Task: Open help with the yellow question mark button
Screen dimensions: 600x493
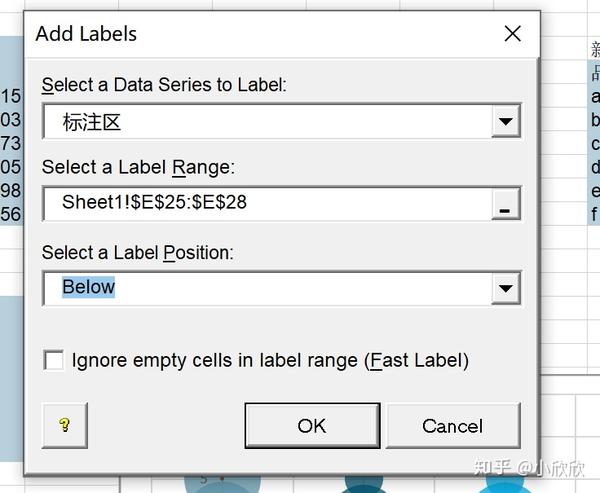Action: pyautogui.click(x=65, y=425)
